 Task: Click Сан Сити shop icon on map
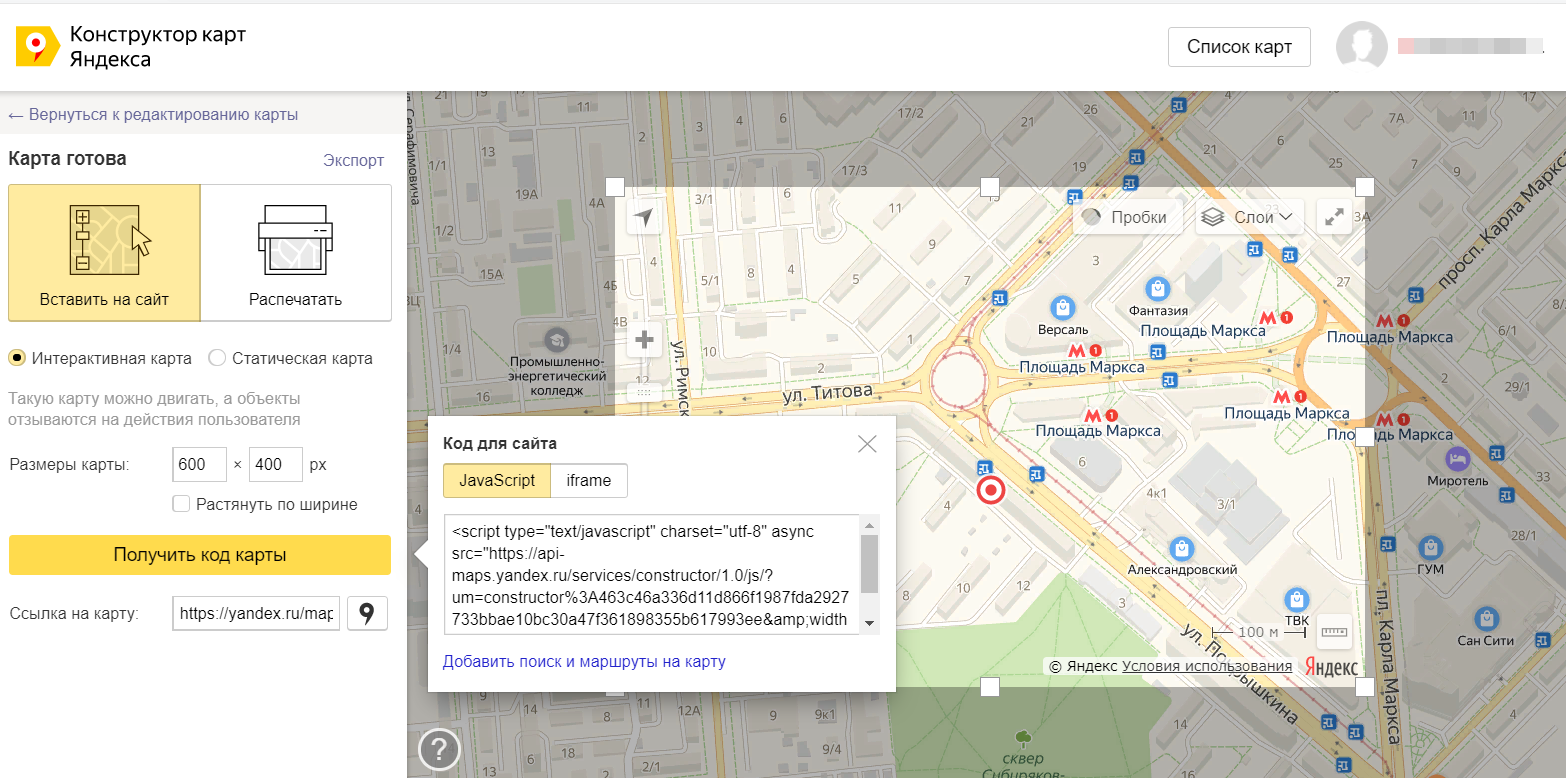1489,618
